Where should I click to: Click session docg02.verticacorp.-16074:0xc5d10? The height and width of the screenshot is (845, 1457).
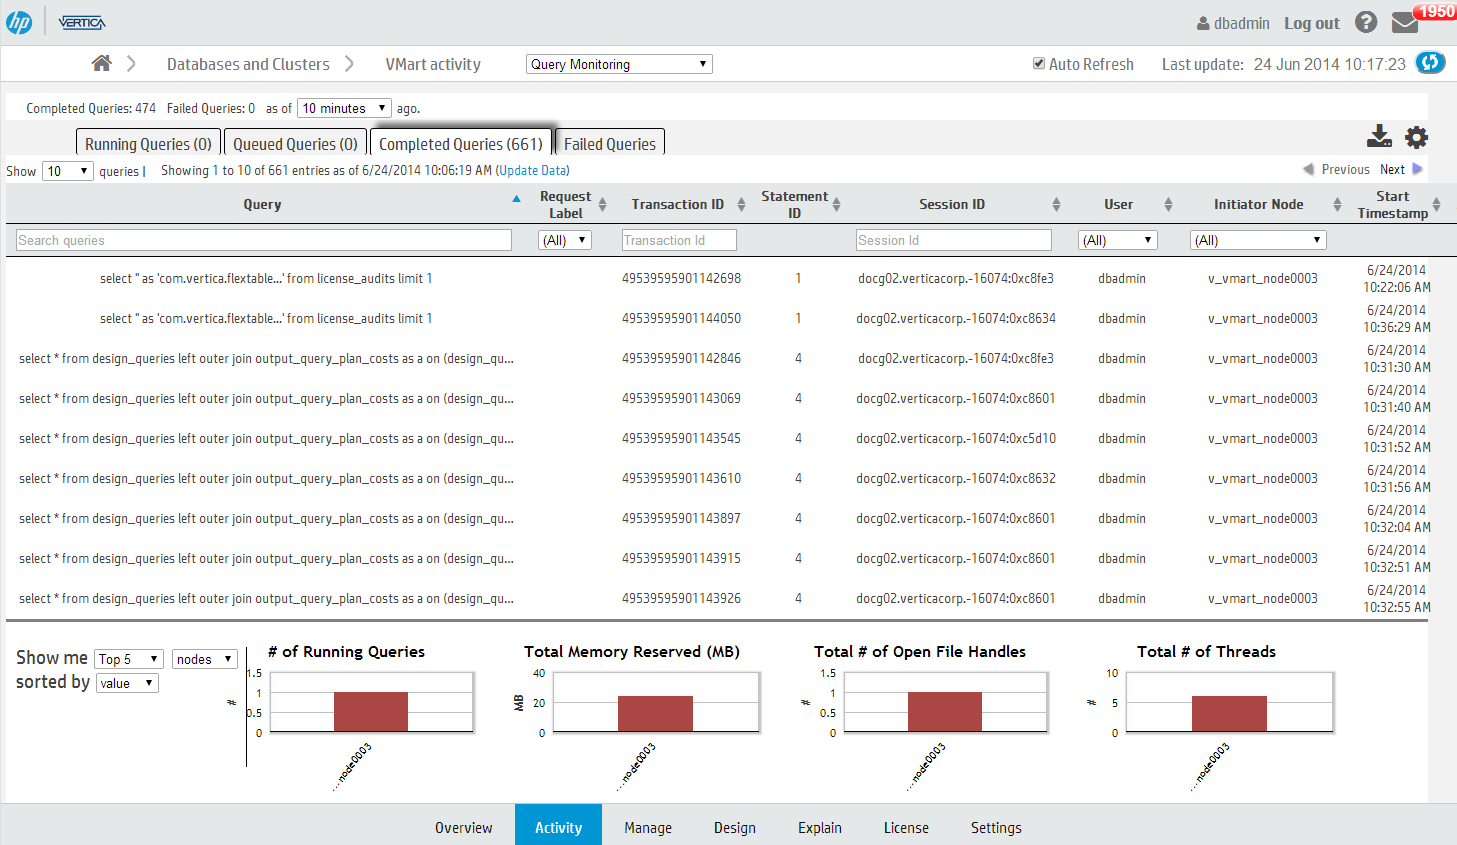click(956, 439)
